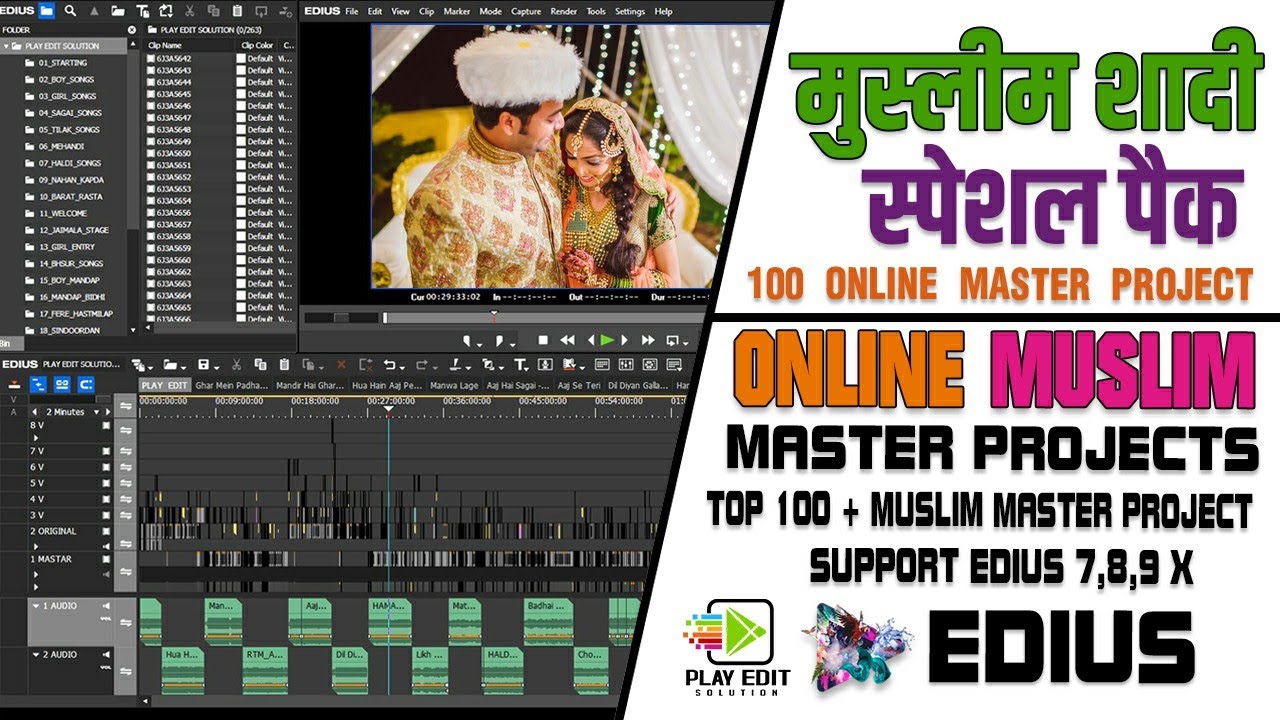Open the Settings menu
This screenshot has width=1280, height=720.
(x=630, y=11)
